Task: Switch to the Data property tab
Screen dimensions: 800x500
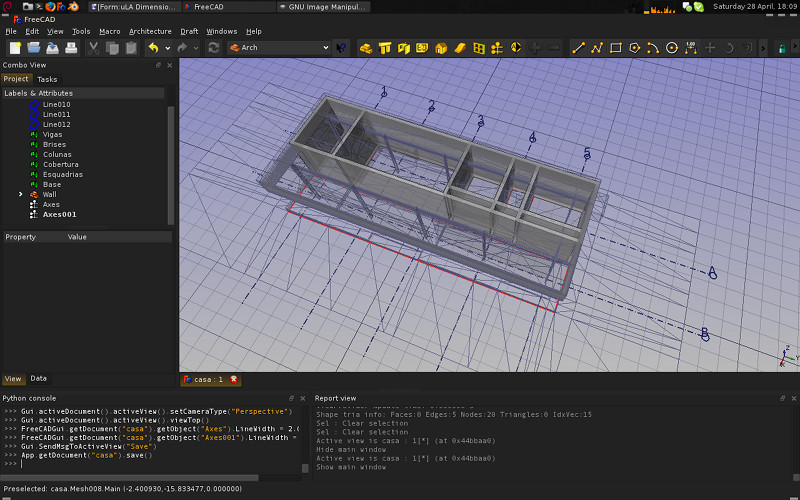Action: click(38, 379)
